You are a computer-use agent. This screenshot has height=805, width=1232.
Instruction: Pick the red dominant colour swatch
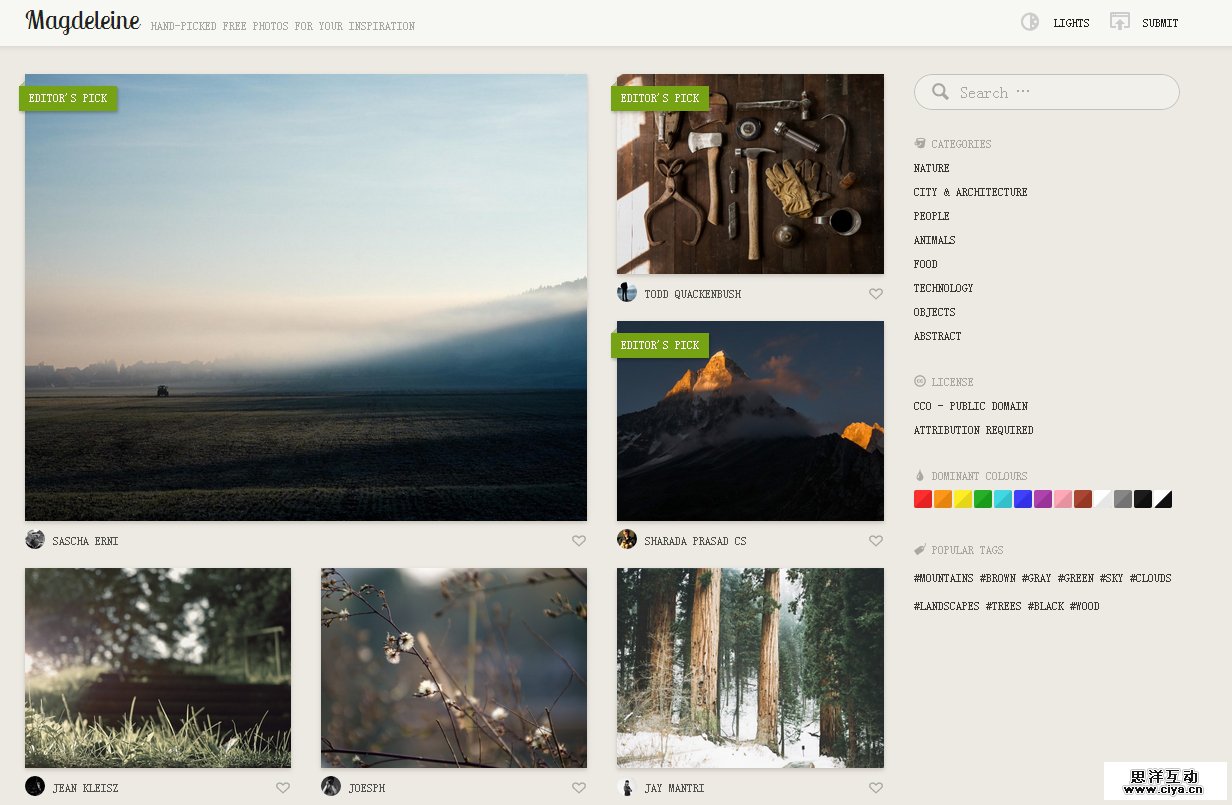[x=923, y=499]
